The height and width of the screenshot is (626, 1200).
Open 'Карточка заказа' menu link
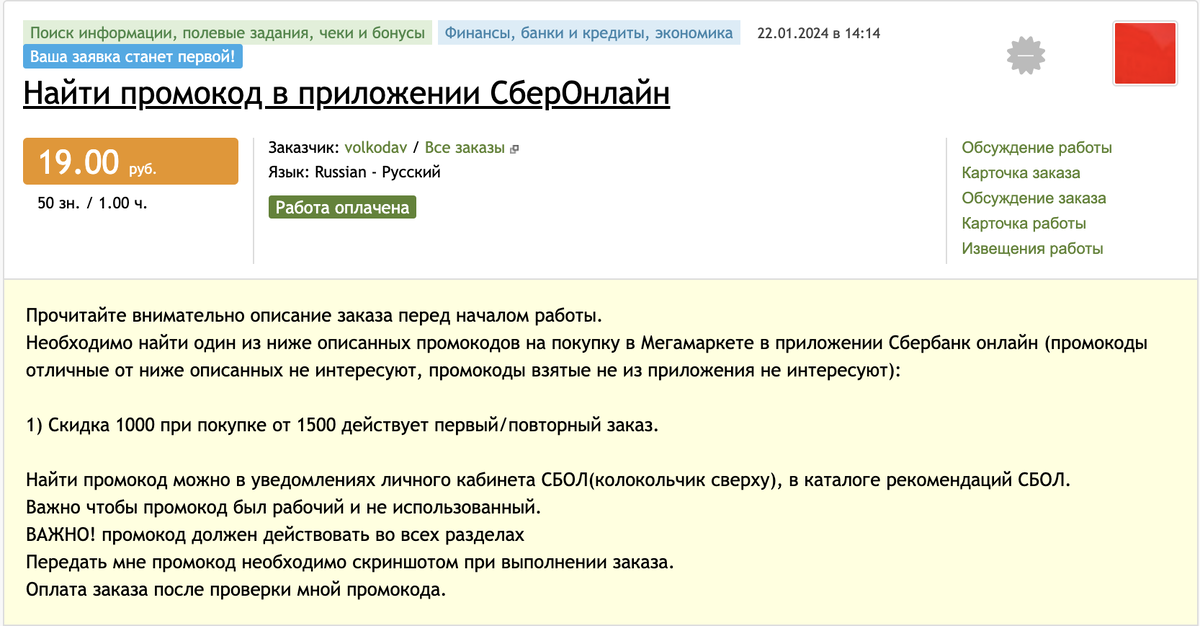[x=1021, y=173]
